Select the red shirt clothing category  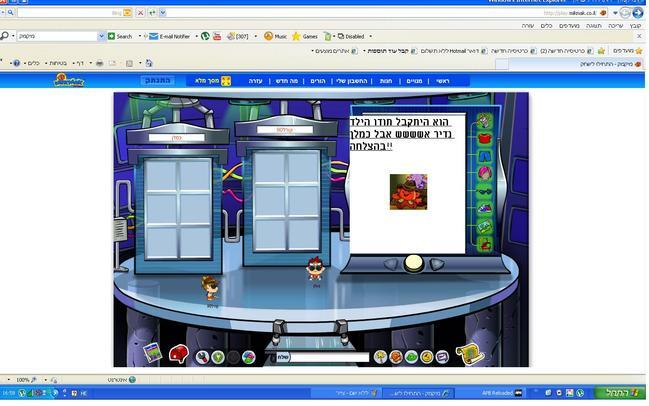tap(485, 138)
